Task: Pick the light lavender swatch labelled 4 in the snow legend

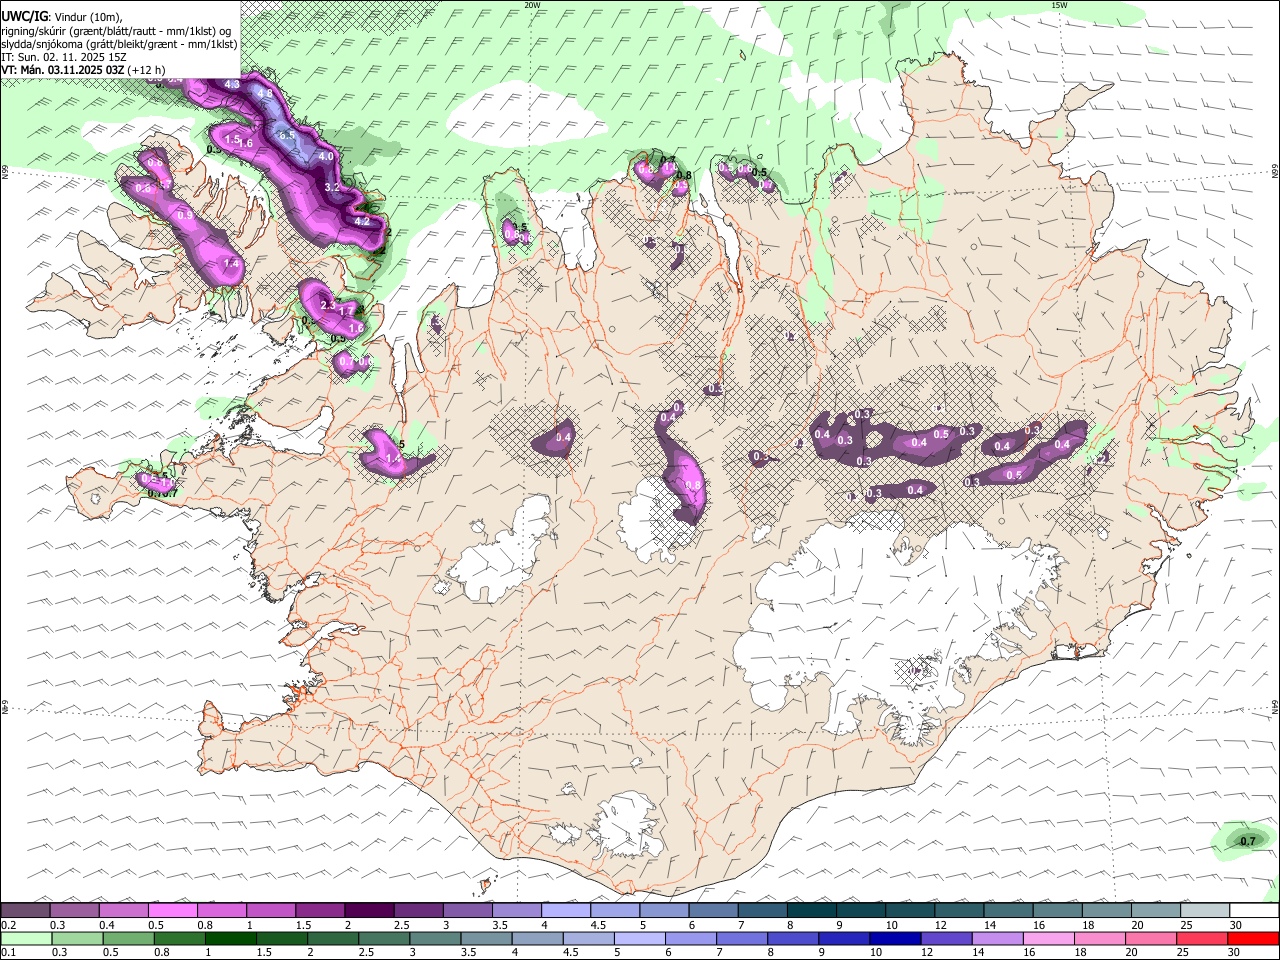Action: click(x=566, y=911)
